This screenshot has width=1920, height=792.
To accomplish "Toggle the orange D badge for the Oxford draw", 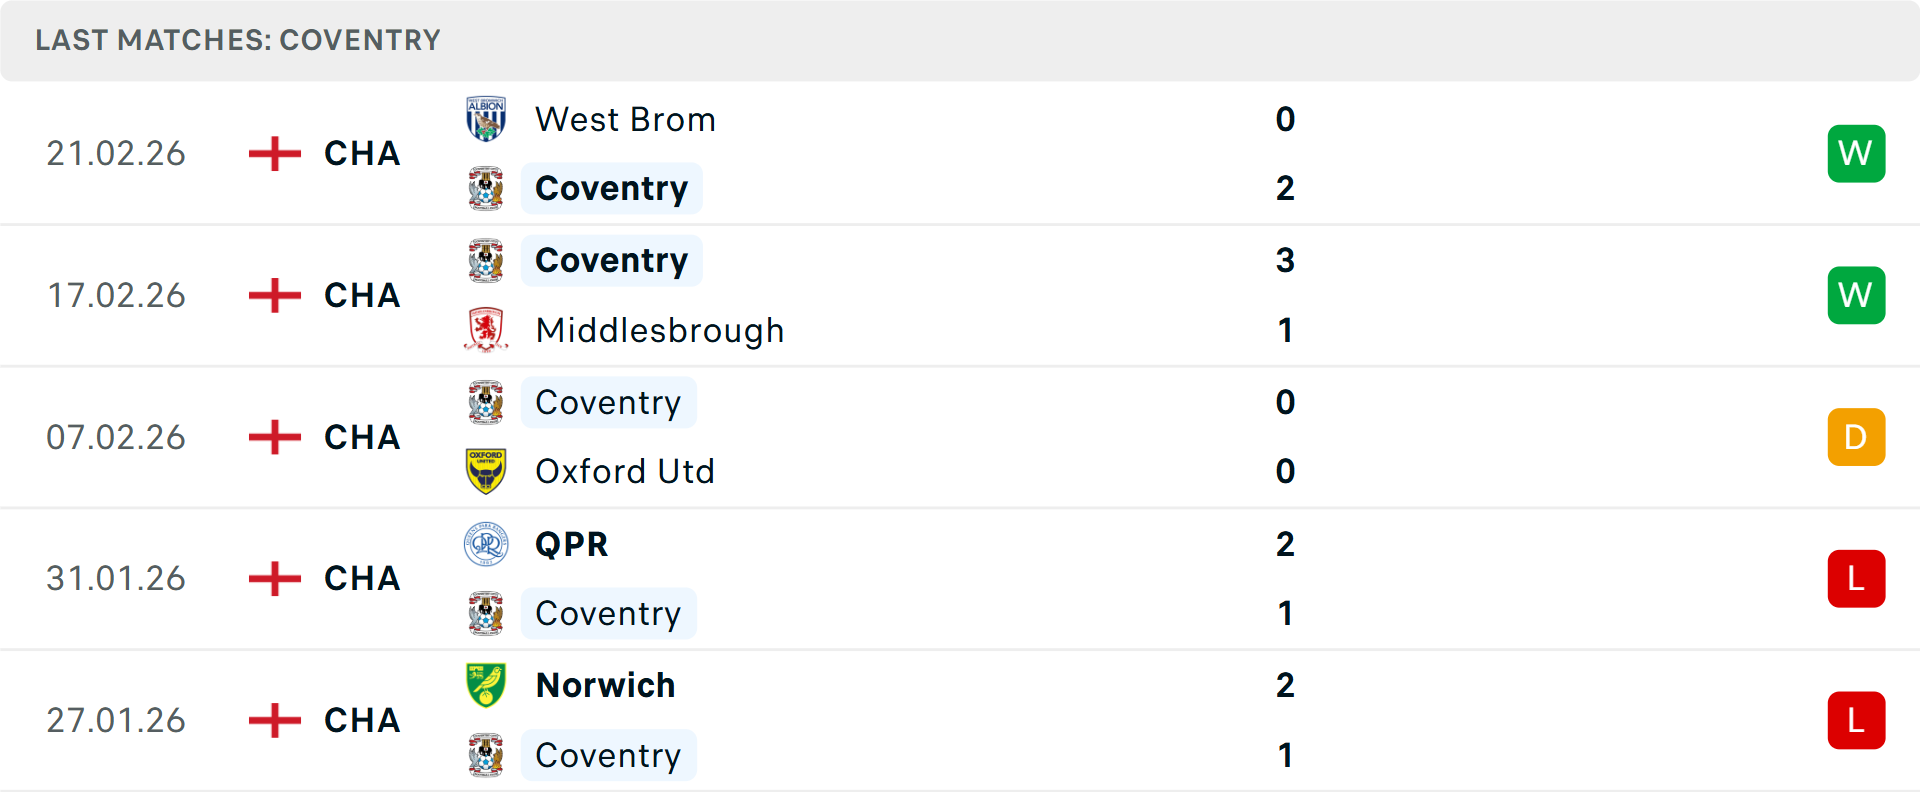I will click(1856, 437).
